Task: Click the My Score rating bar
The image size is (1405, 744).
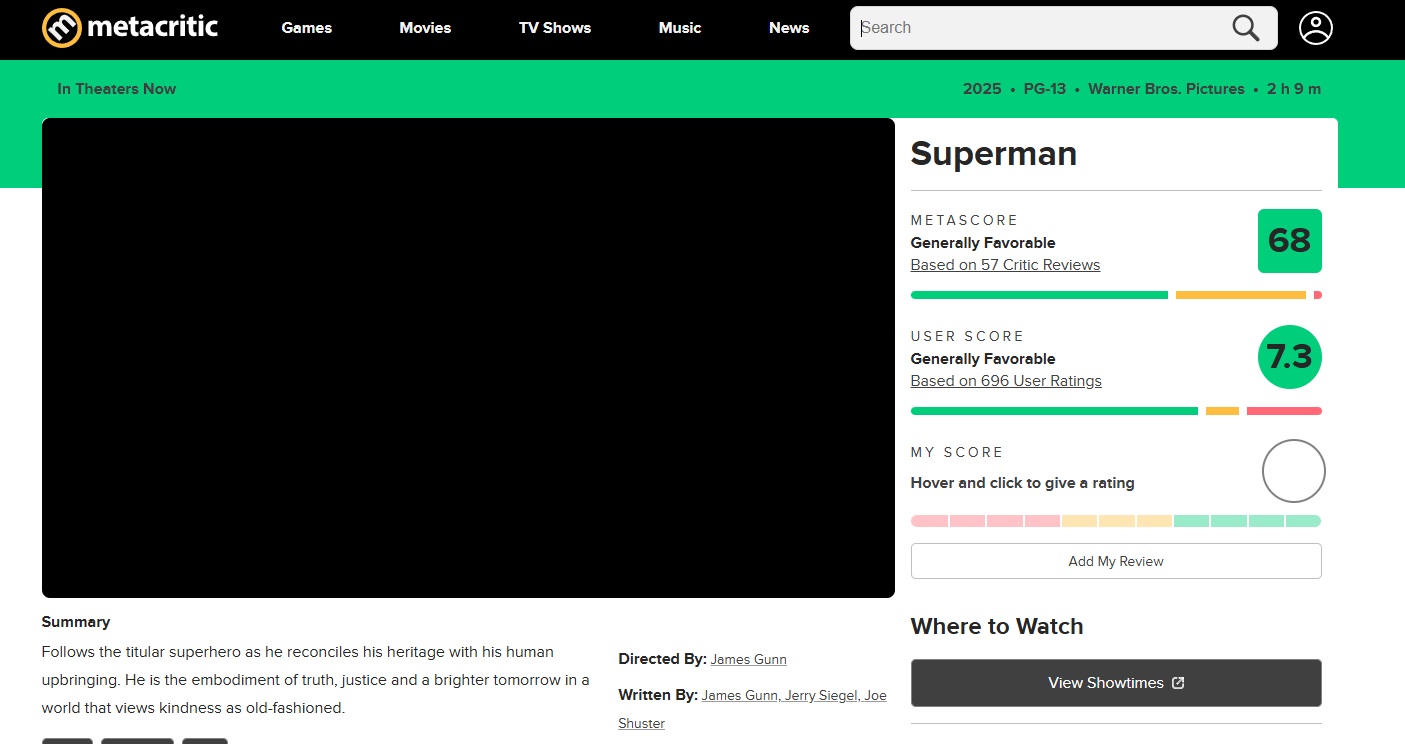Action: click(x=1116, y=521)
